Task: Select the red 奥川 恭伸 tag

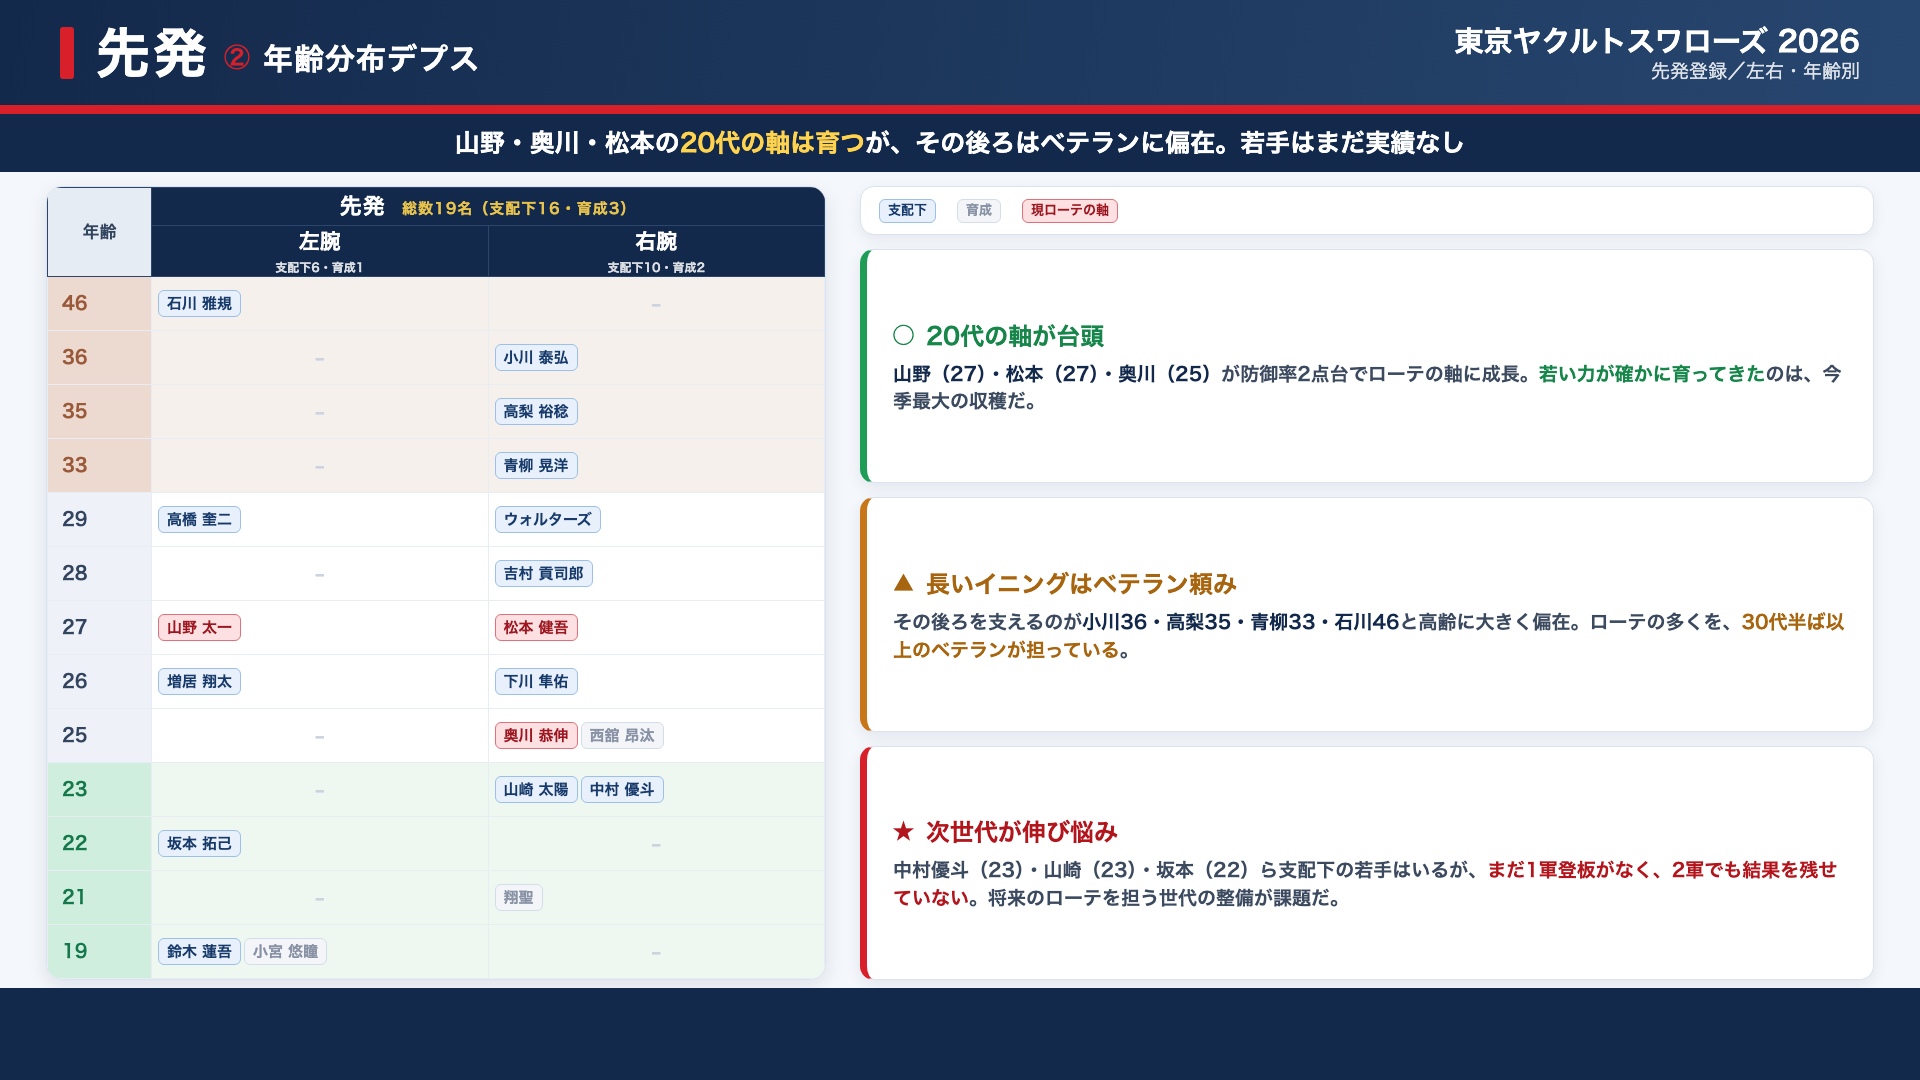Action: point(536,736)
